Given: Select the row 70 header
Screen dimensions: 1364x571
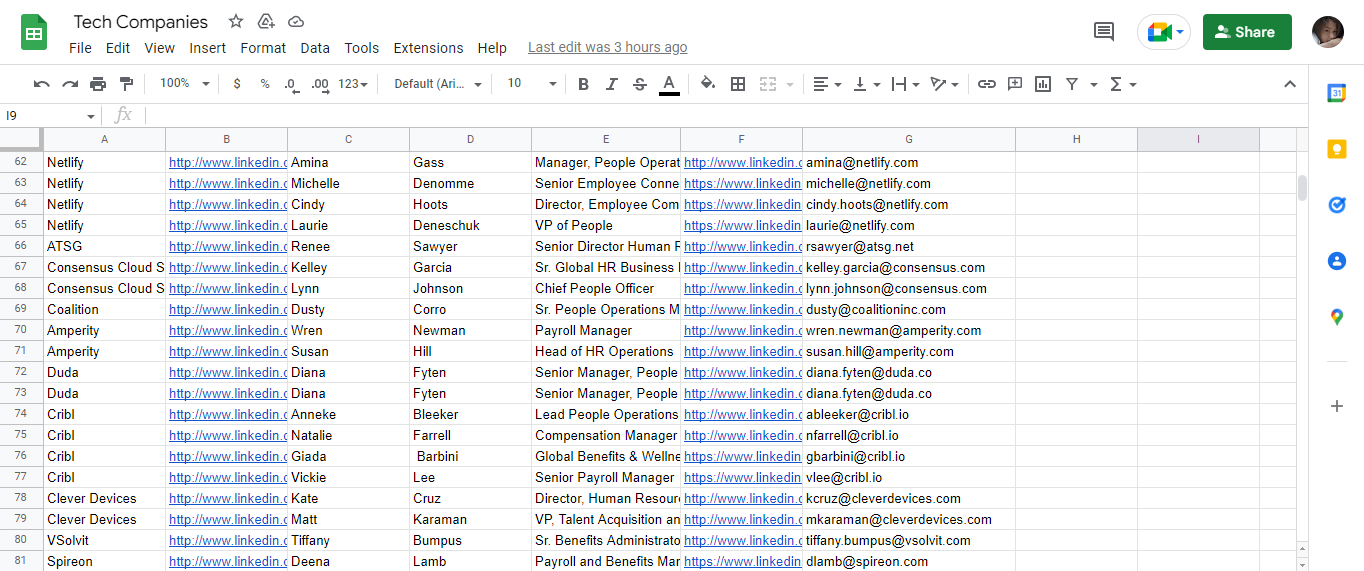Looking at the screenshot, I should click(x=21, y=330).
